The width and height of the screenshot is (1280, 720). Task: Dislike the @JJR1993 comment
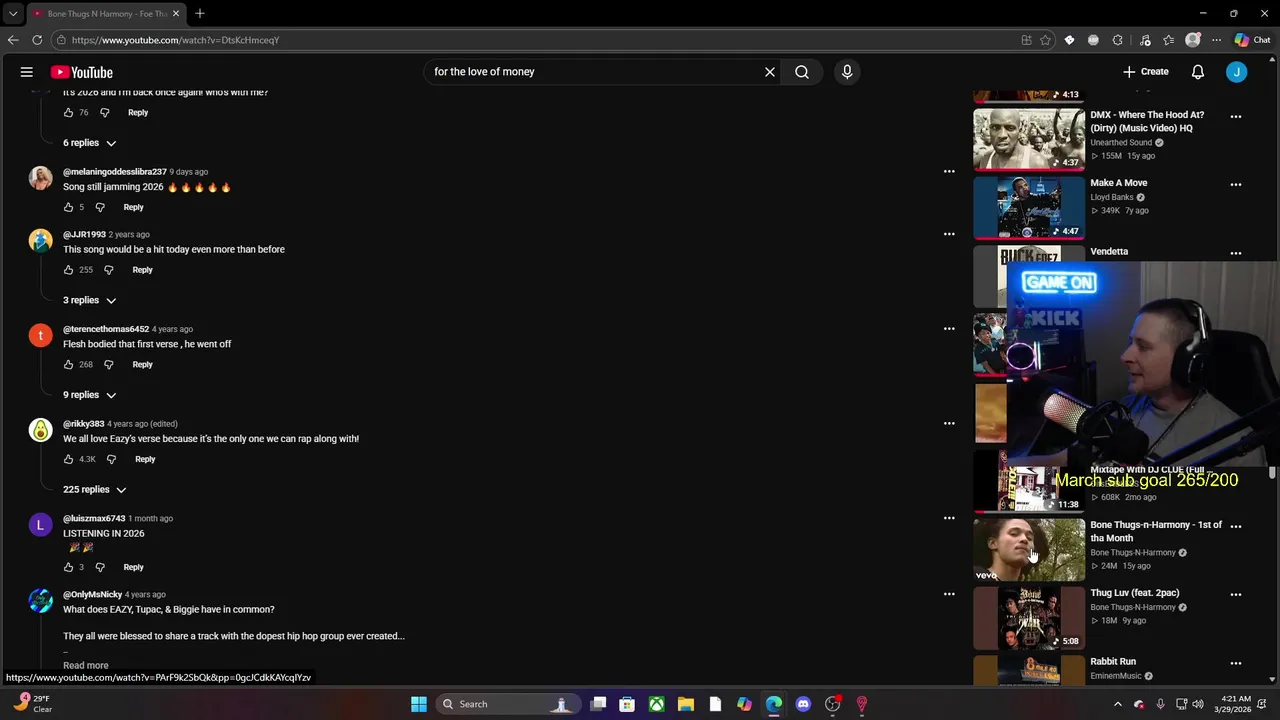(x=109, y=270)
